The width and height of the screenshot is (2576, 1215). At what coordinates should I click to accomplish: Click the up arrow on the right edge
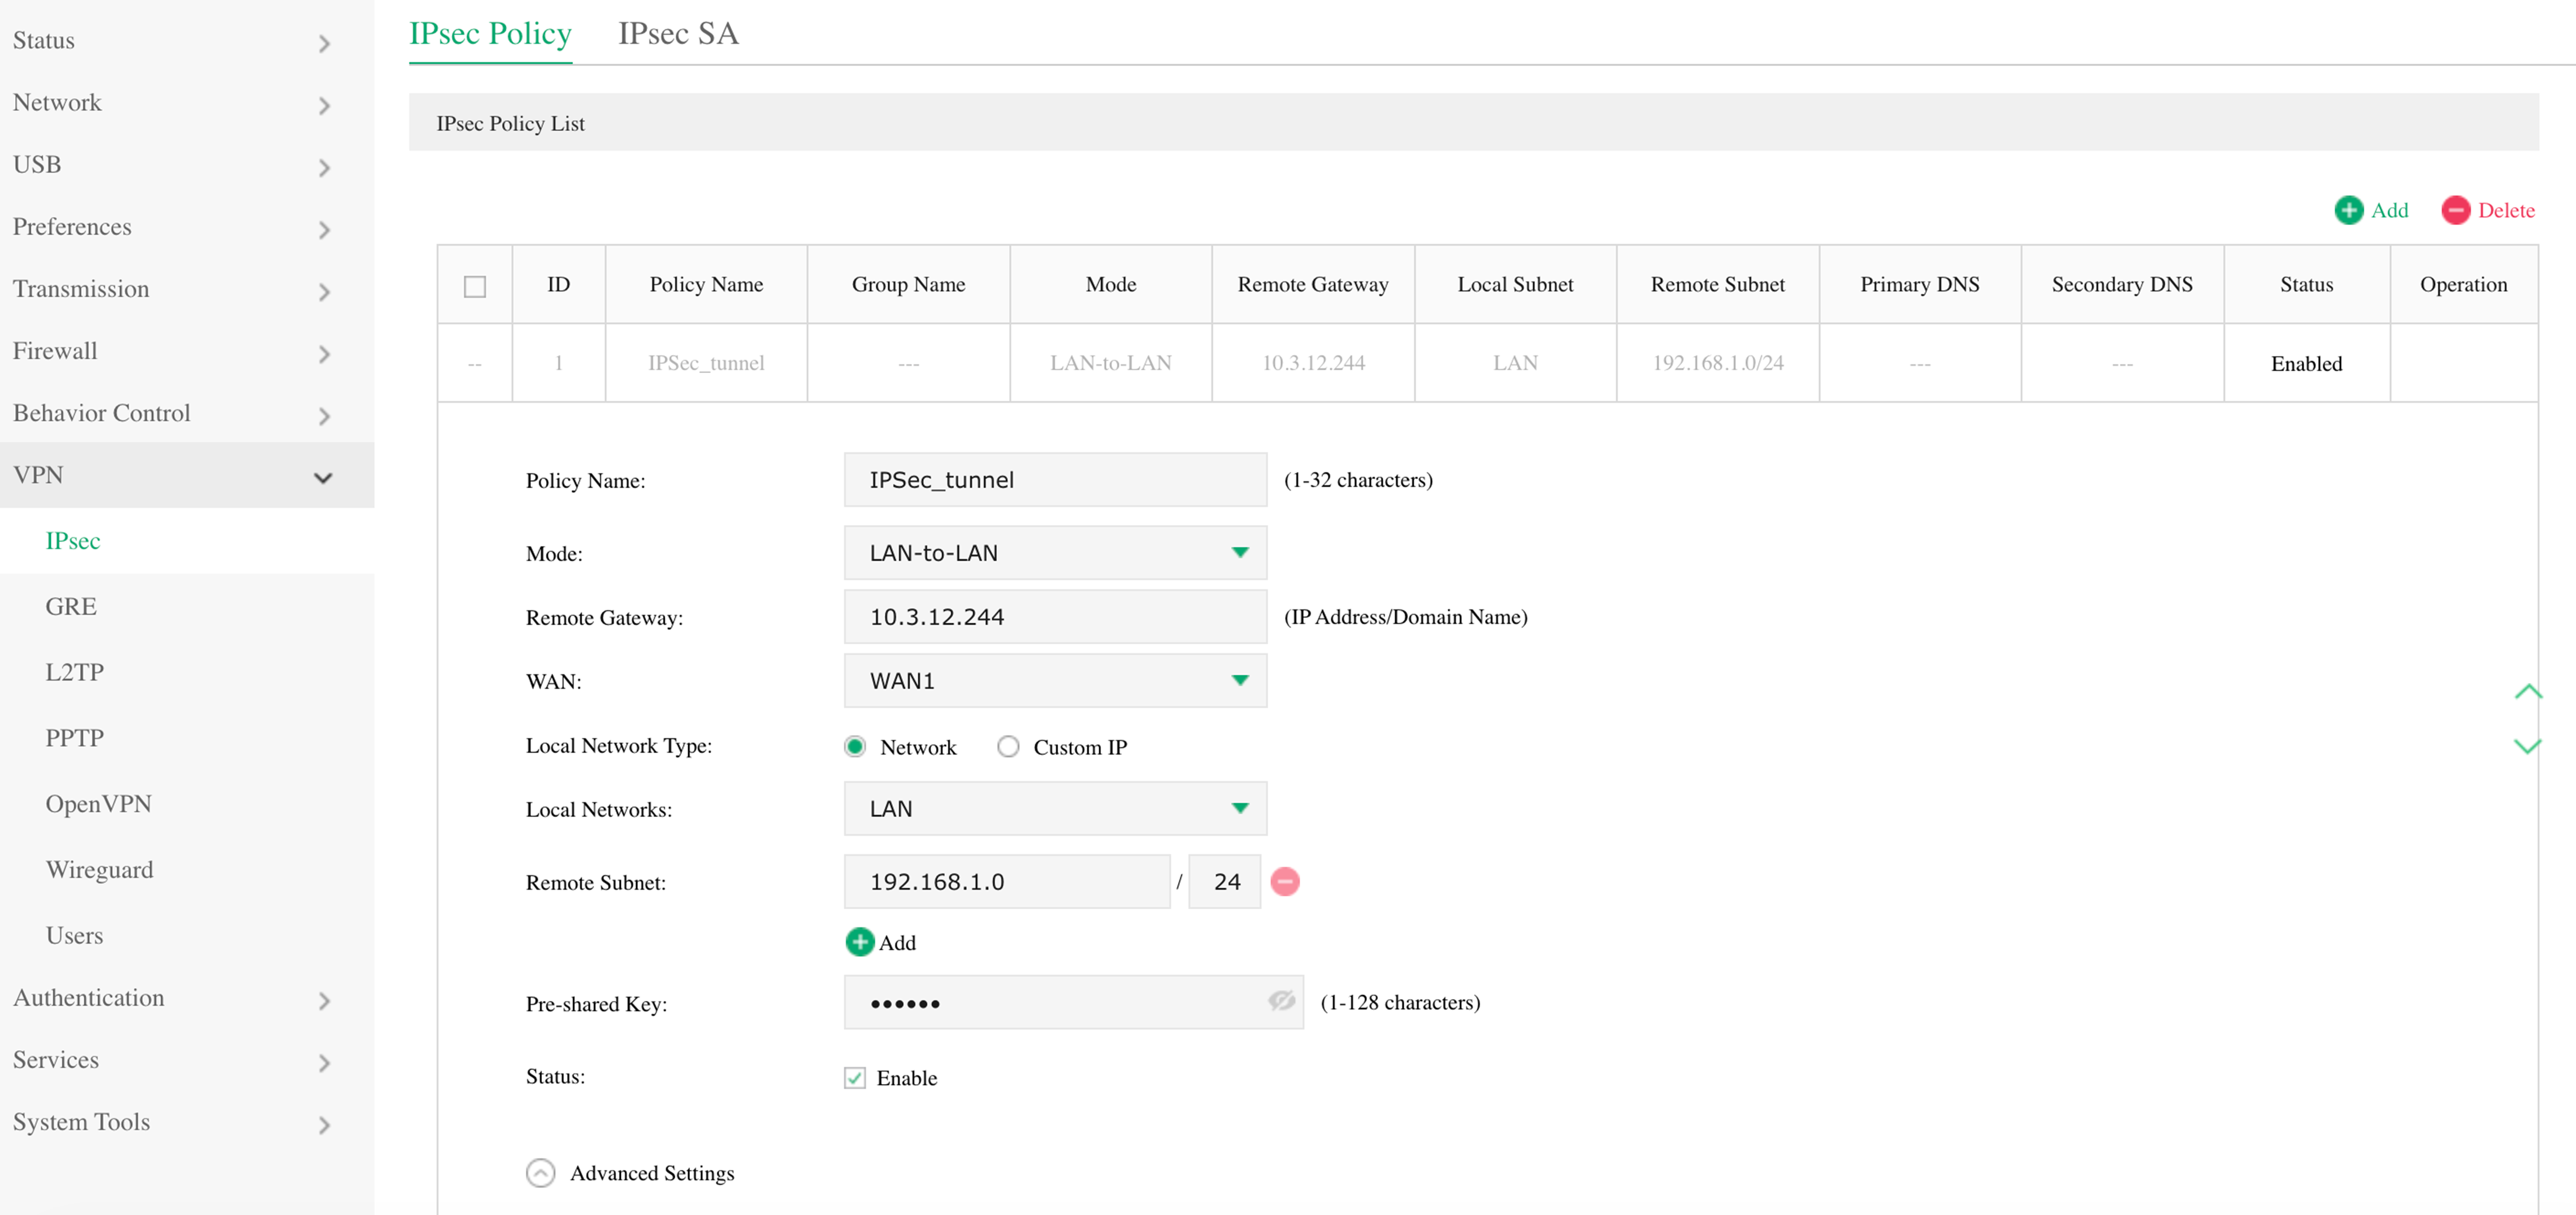[2527, 692]
